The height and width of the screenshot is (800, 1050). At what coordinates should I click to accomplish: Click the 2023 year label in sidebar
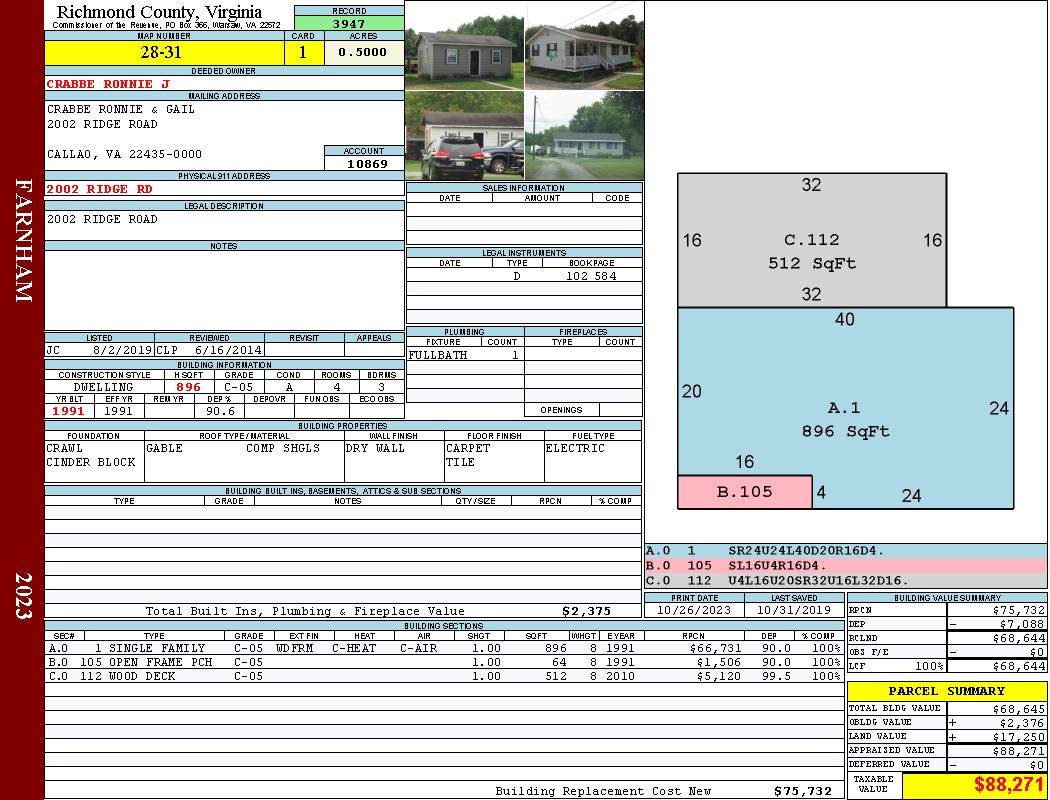23,596
